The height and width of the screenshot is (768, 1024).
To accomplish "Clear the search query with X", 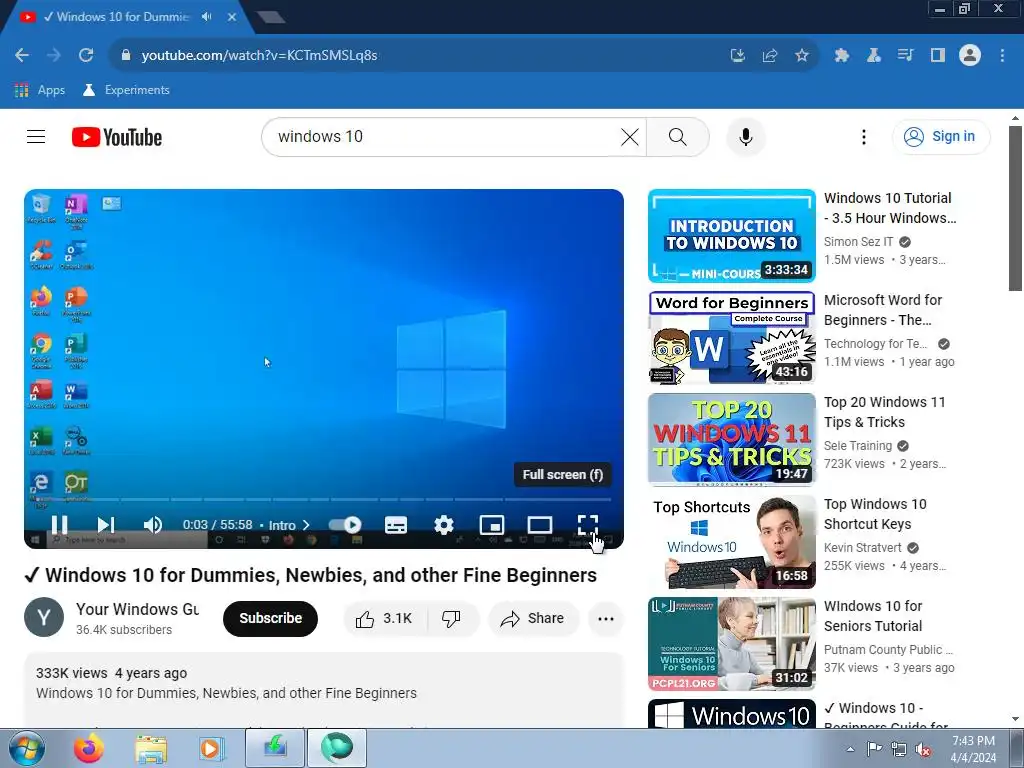I will [630, 136].
